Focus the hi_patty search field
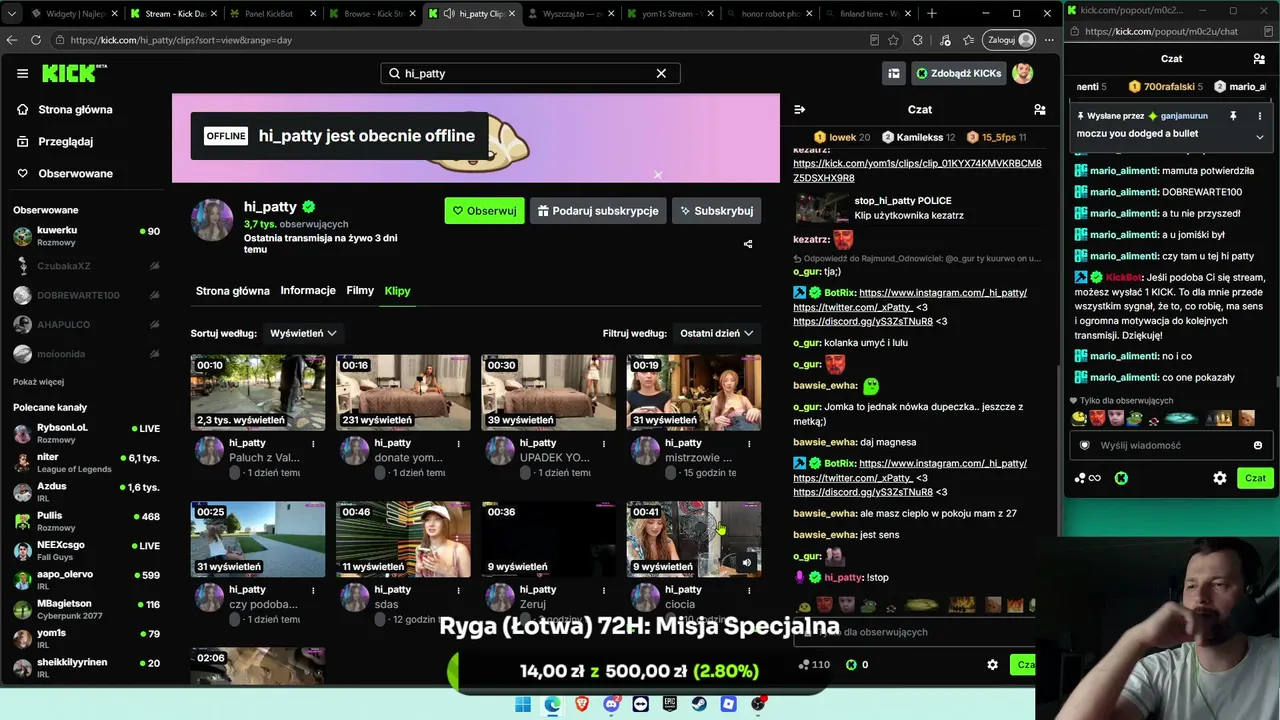This screenshot has width=1280, height=720. 530,73
